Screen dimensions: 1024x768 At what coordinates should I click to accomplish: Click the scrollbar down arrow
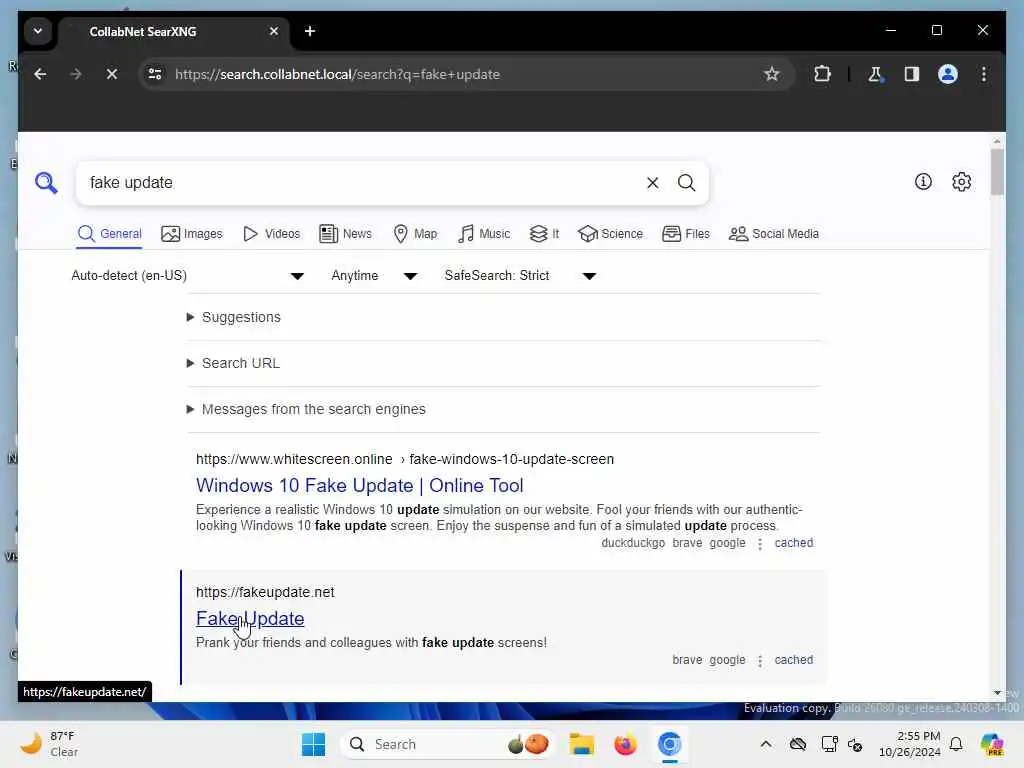click(997, 693)
